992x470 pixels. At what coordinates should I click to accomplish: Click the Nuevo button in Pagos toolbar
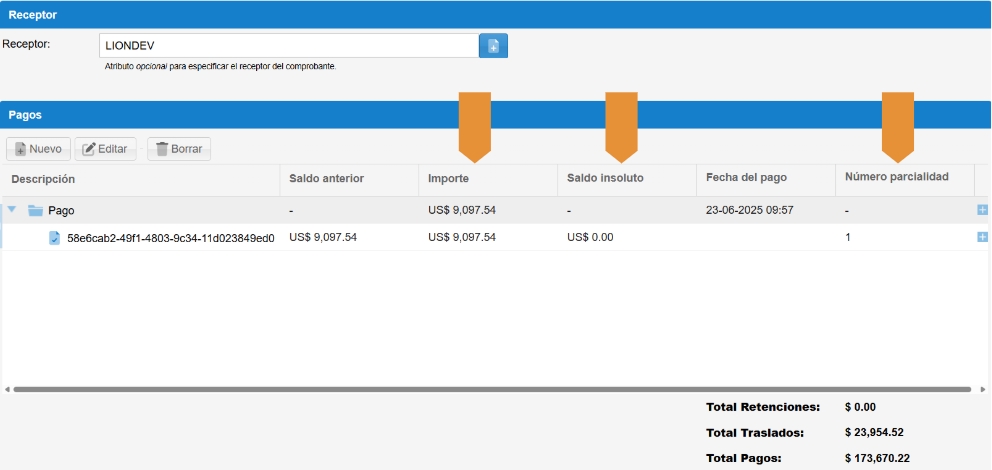pyautogui.click(x=37, y=149)
